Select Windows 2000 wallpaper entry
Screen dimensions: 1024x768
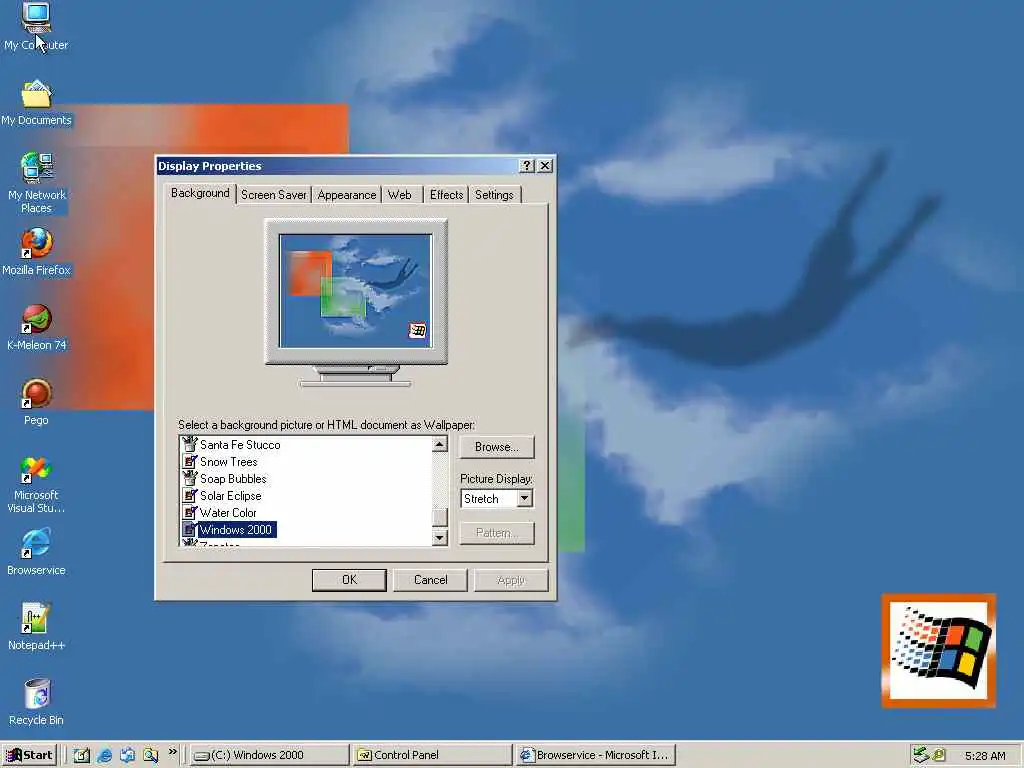click(236, 530)
